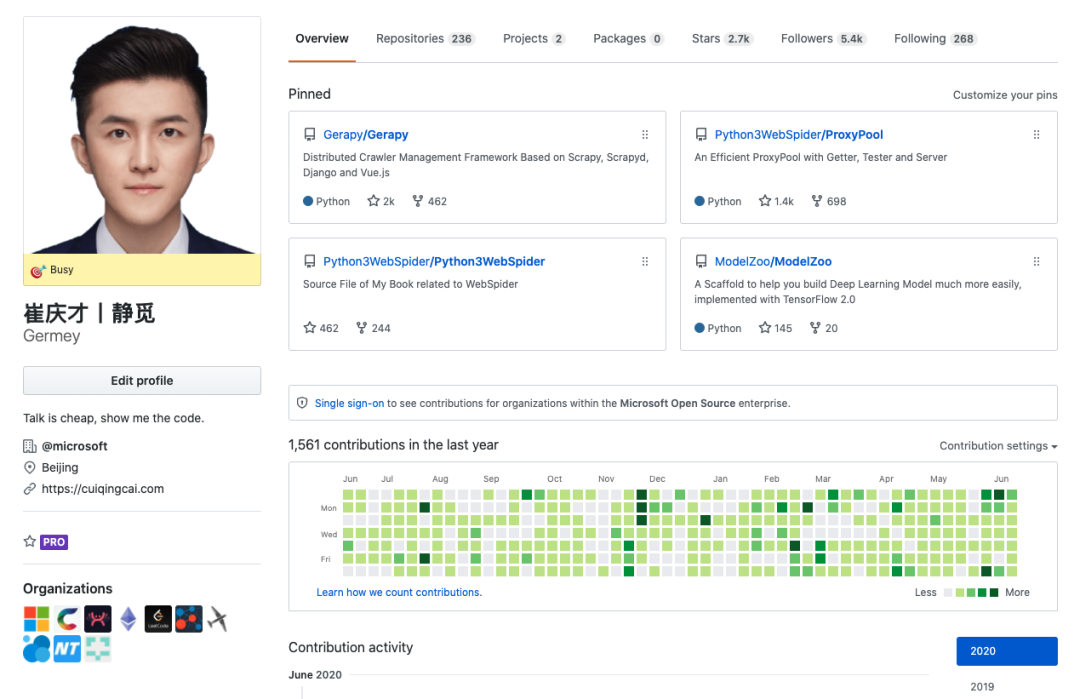Go to the Followers tab

tap(822, 39)
